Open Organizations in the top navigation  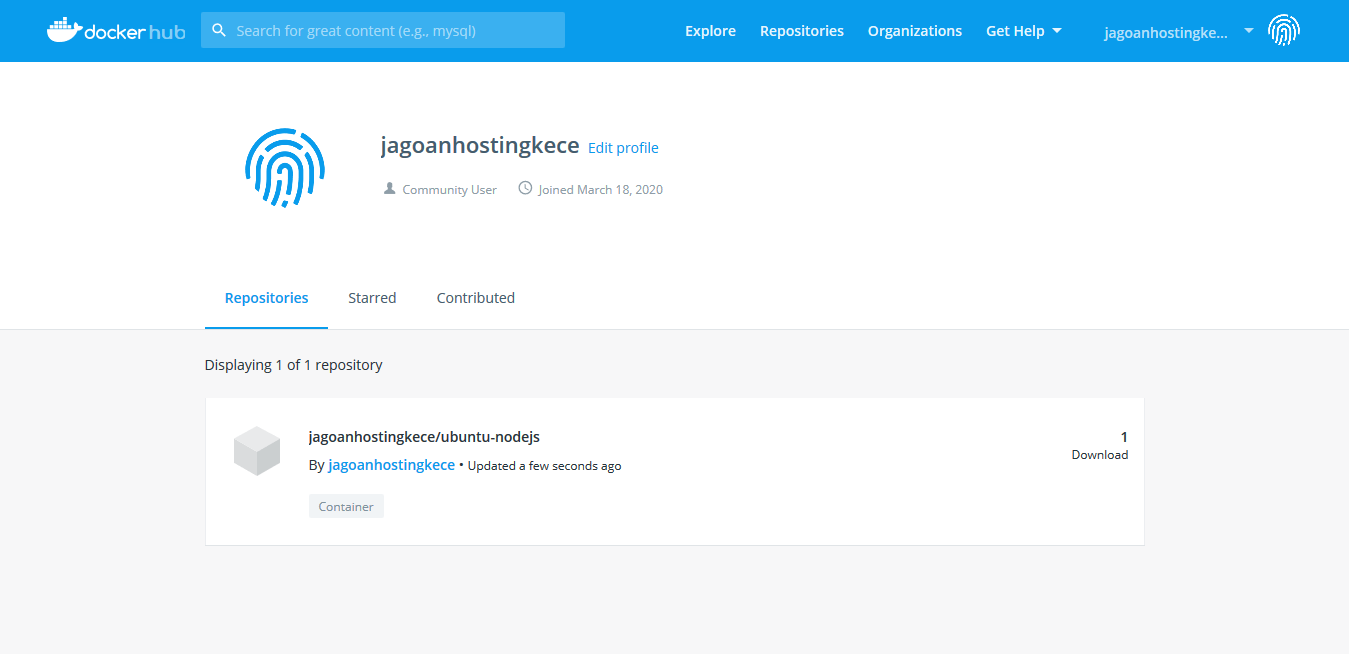(915, 31)
